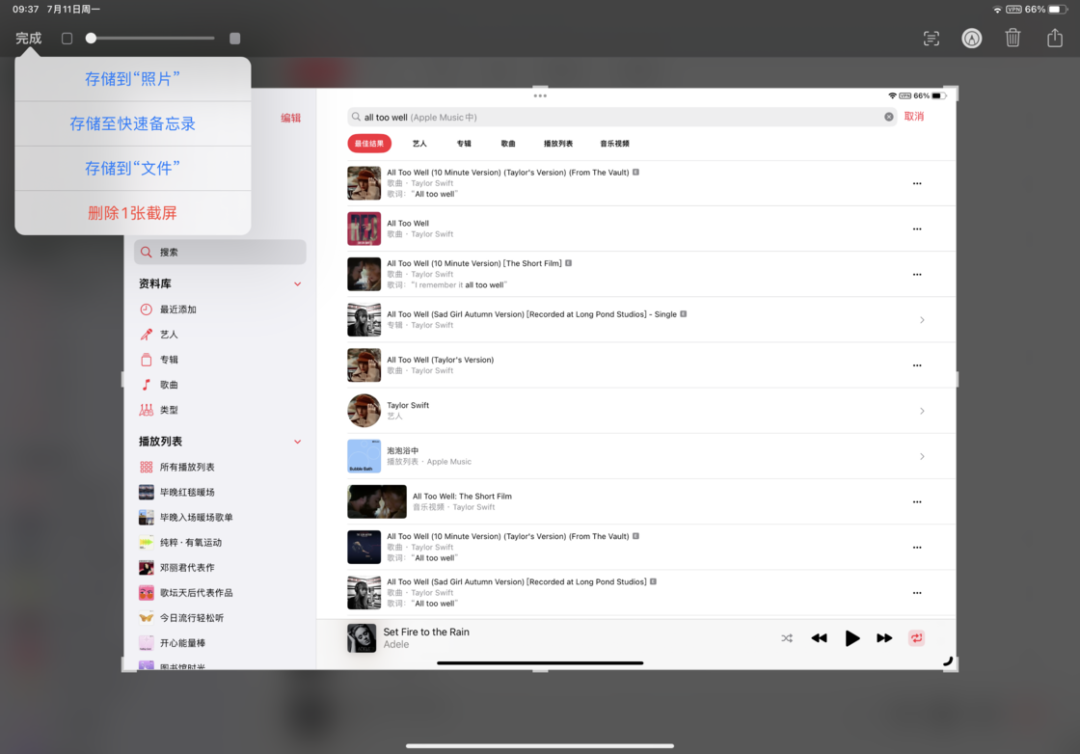Skip to next track in player bar
This screenshot has width=1080, height=754.
884,638
